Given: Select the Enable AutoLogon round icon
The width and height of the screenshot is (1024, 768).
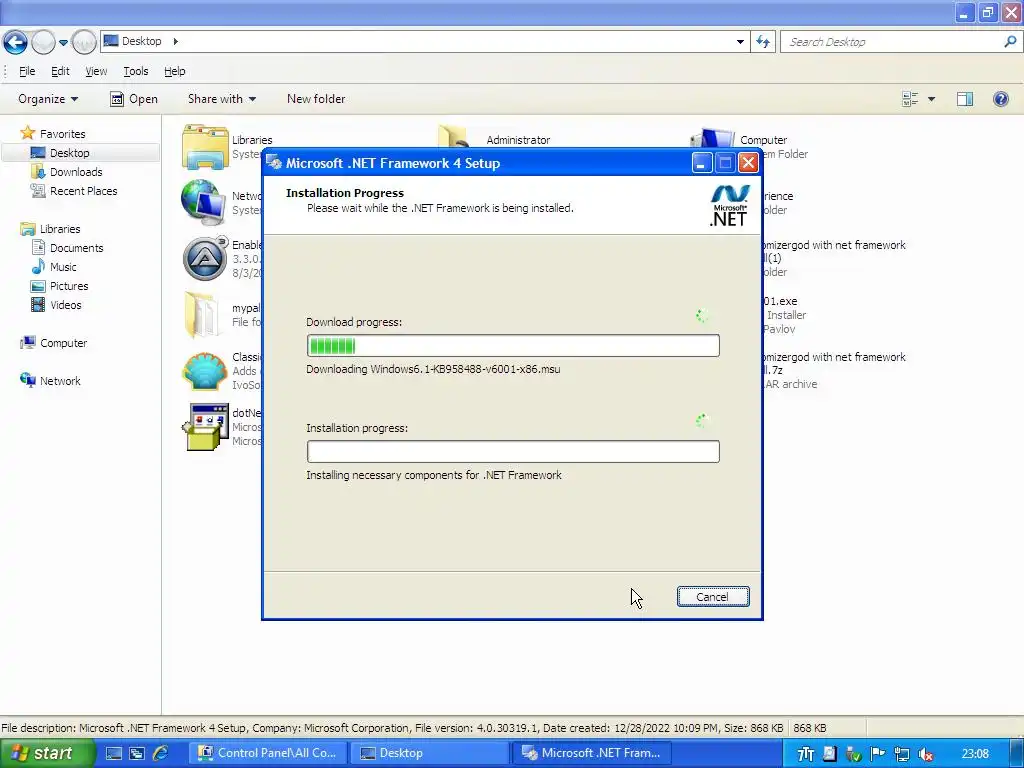Looking at the screenshot, I should pyautogui.click(x=205, y=259).
